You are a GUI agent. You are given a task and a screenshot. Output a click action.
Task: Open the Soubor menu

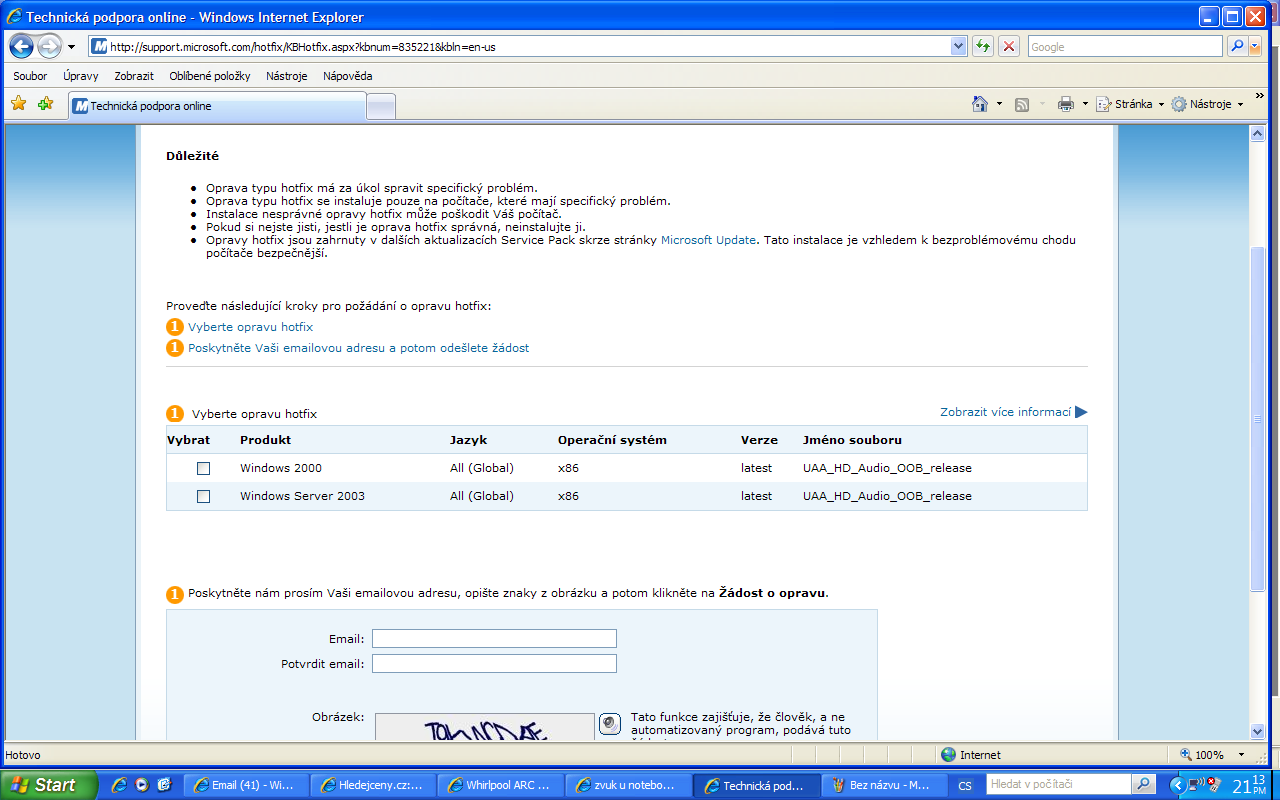[x=30, y=76]
